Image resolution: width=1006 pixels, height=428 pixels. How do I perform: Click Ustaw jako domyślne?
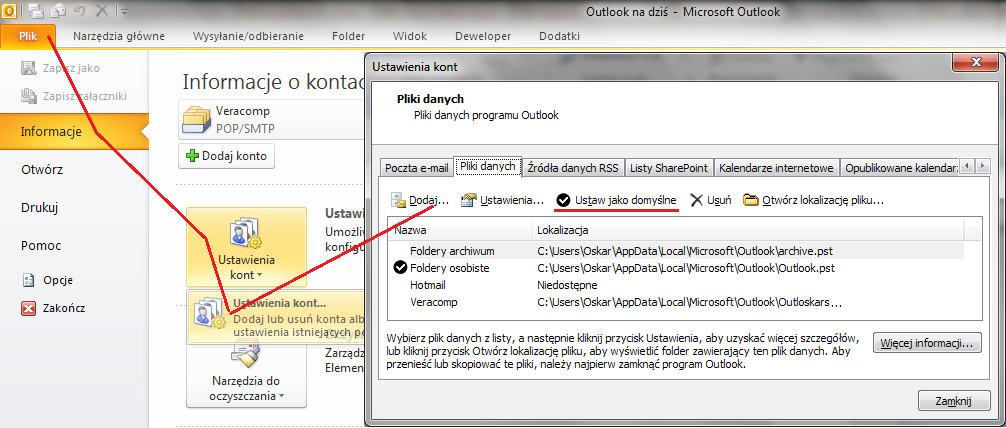617,200
